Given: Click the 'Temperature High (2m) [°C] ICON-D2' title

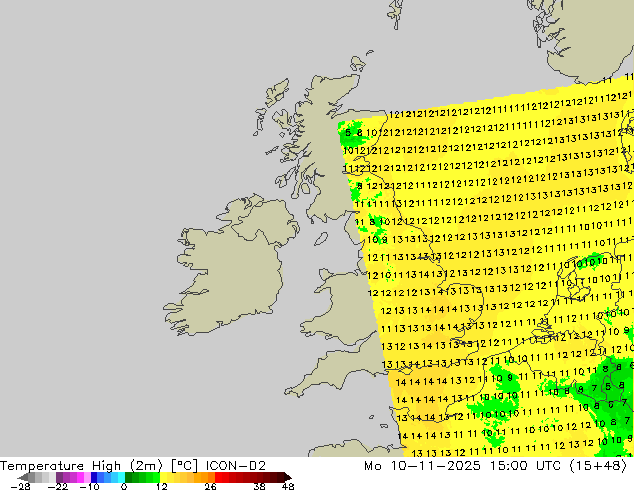Looking at the screenshot, I should pos(133,466).
